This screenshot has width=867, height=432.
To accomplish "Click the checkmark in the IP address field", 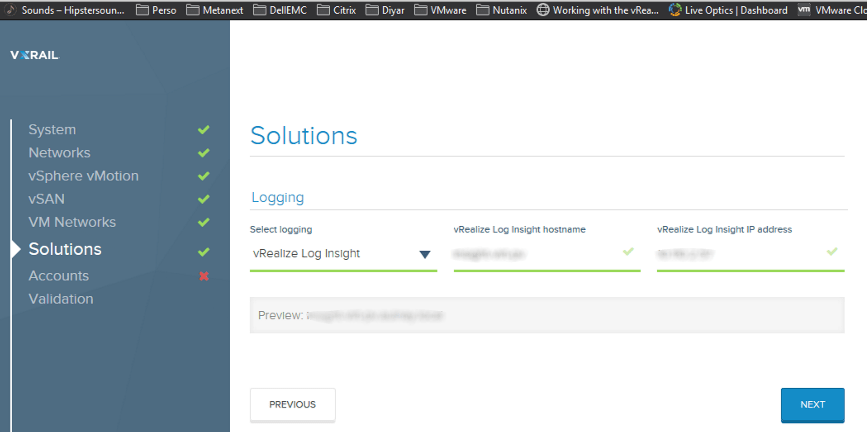I will click(832, 251).
